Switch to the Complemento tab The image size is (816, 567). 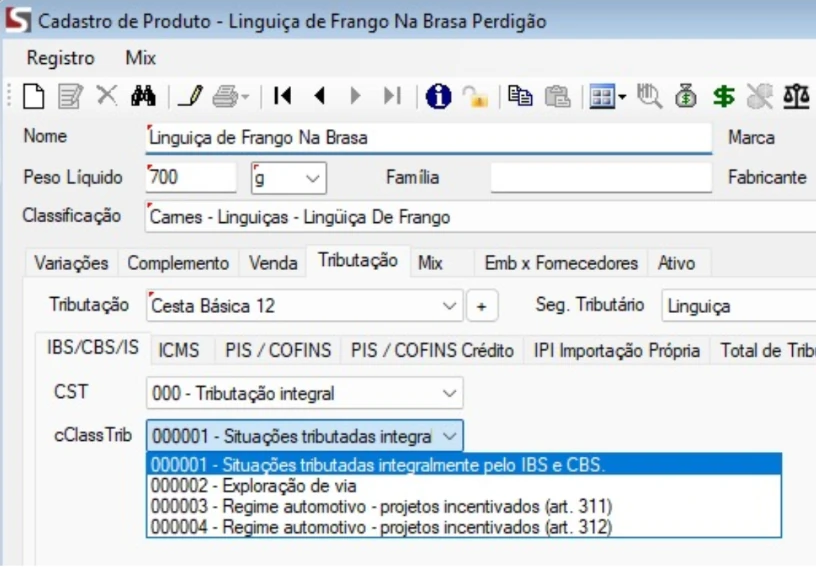click(x=178, y=263)
